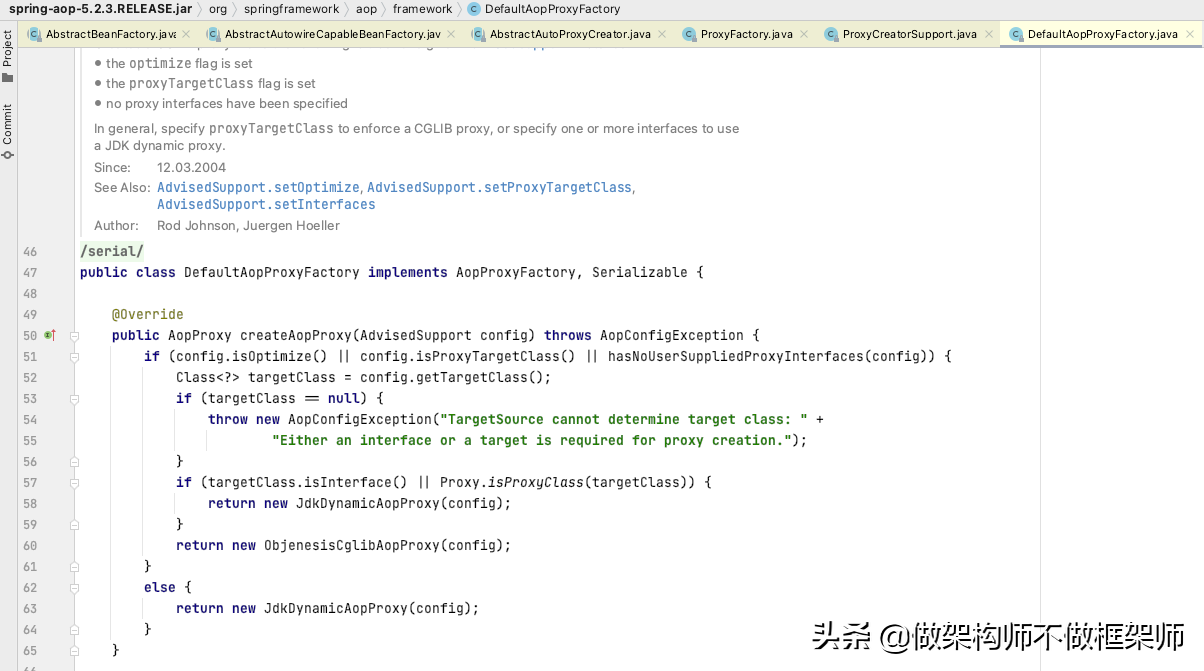Collapse the createAopProxy method at line 50
1204x671 pixels.
click(74, 336)
